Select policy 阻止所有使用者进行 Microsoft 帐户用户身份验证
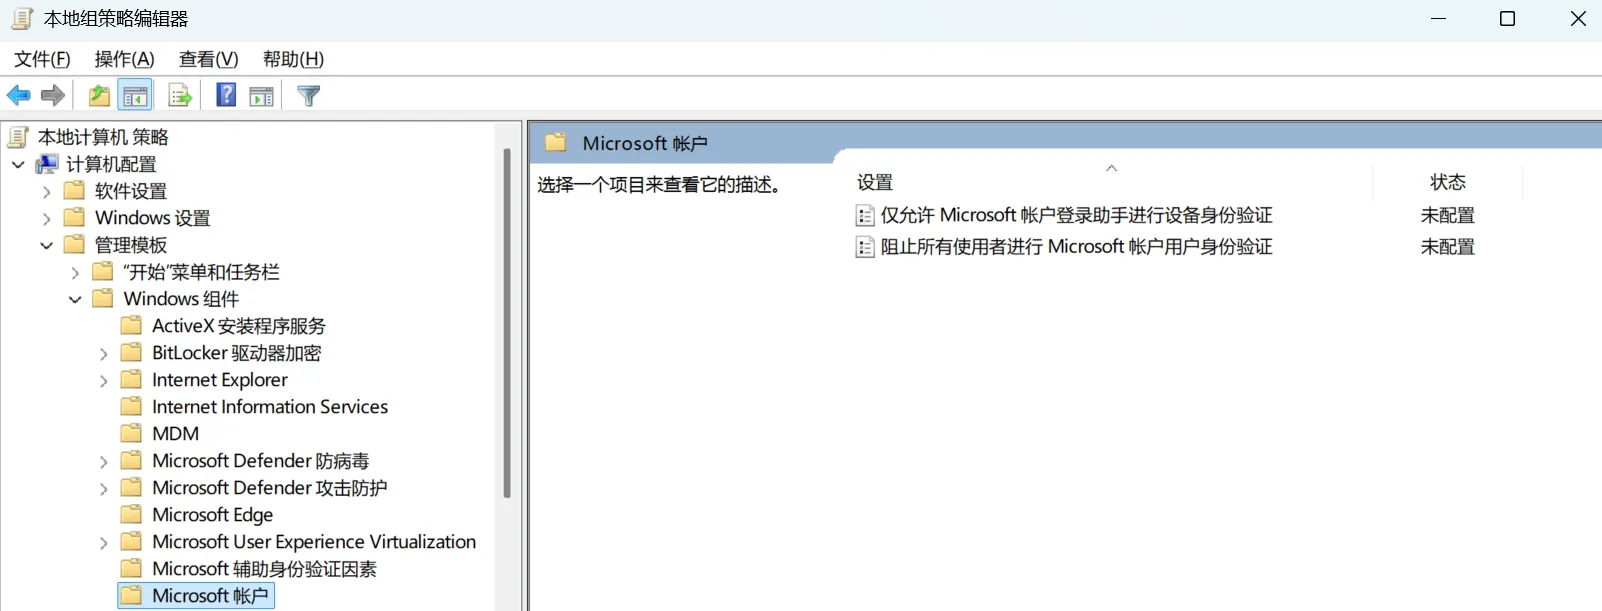 (x=1076, y=247)
